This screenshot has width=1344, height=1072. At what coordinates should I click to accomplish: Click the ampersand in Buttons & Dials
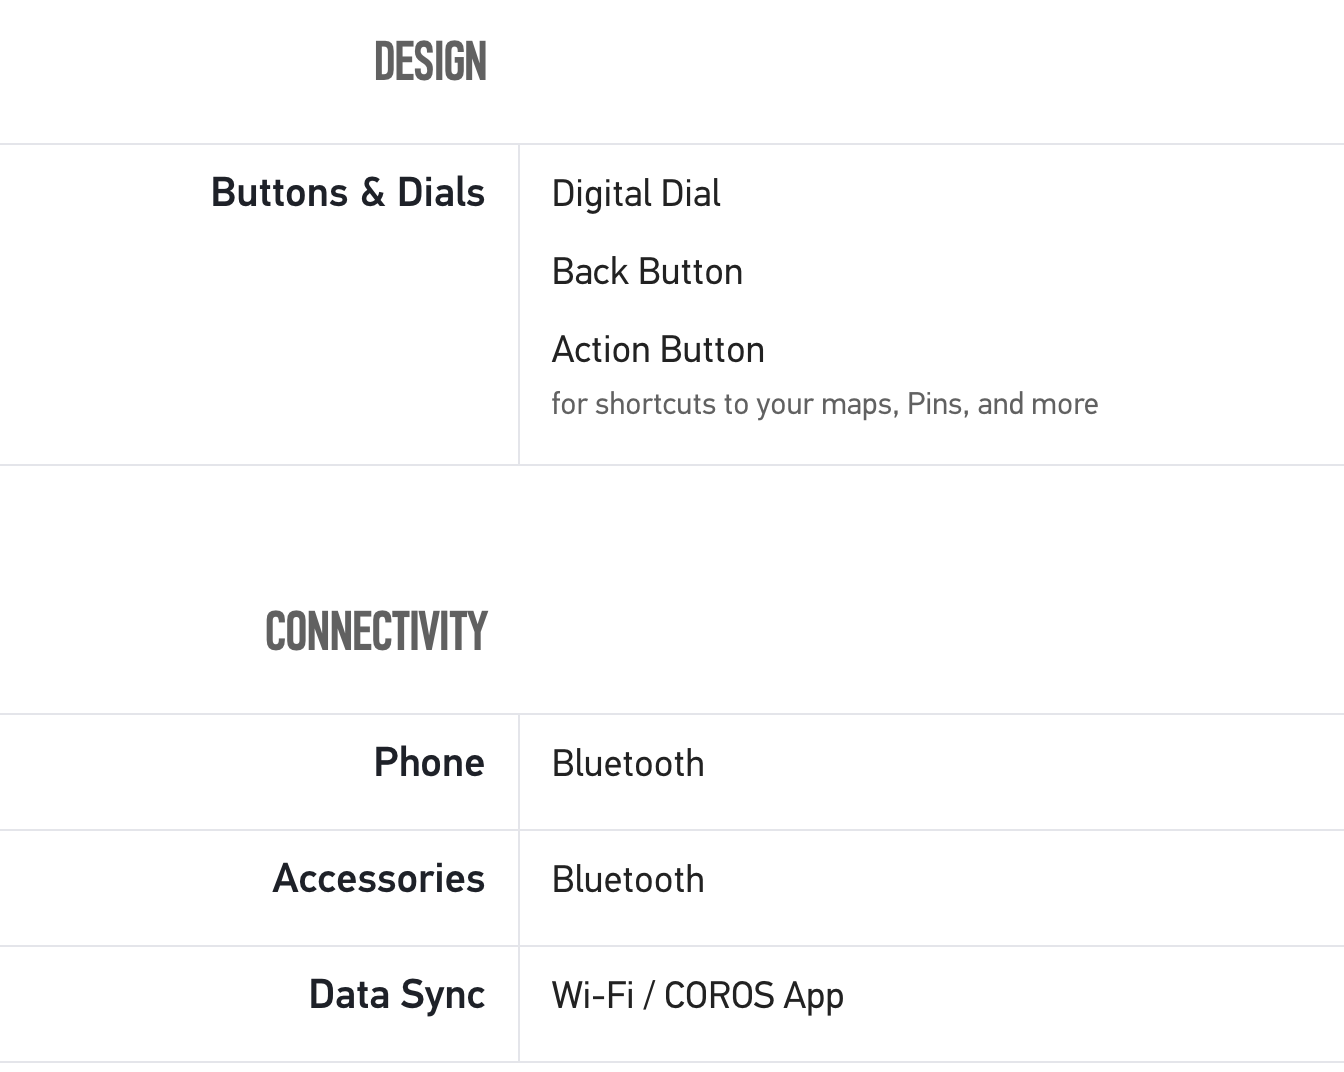[x=372, y=192]
